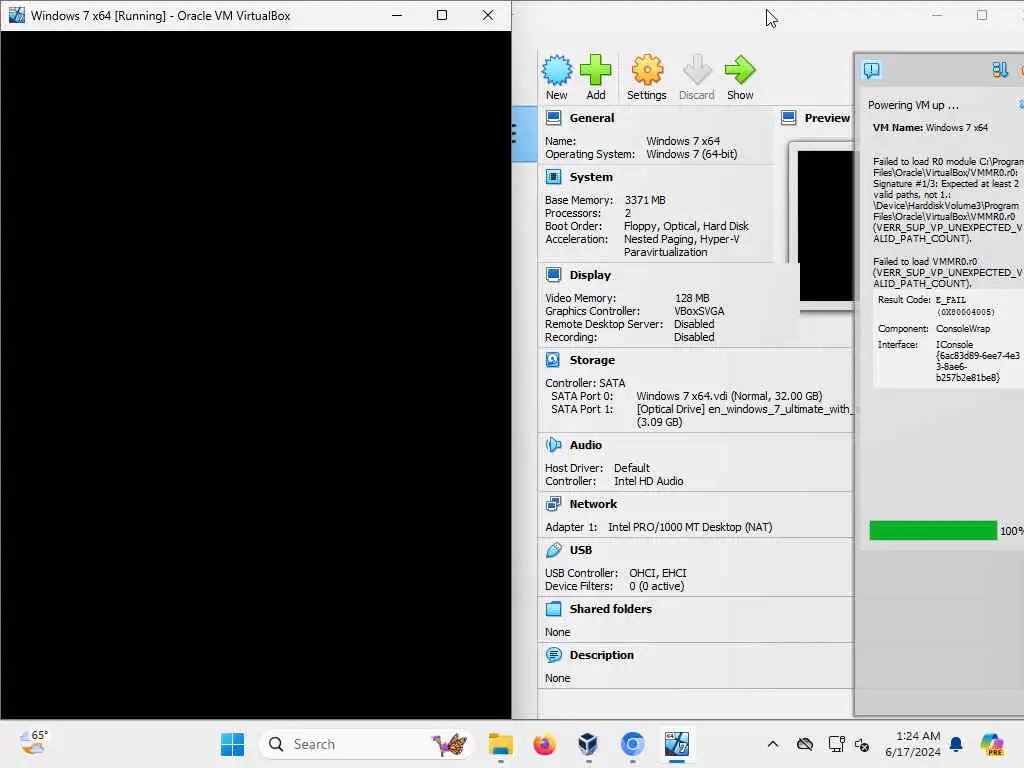The image size is (1024, 768).
Task: Click the USB section header text
Action: [x=581, y=550]
